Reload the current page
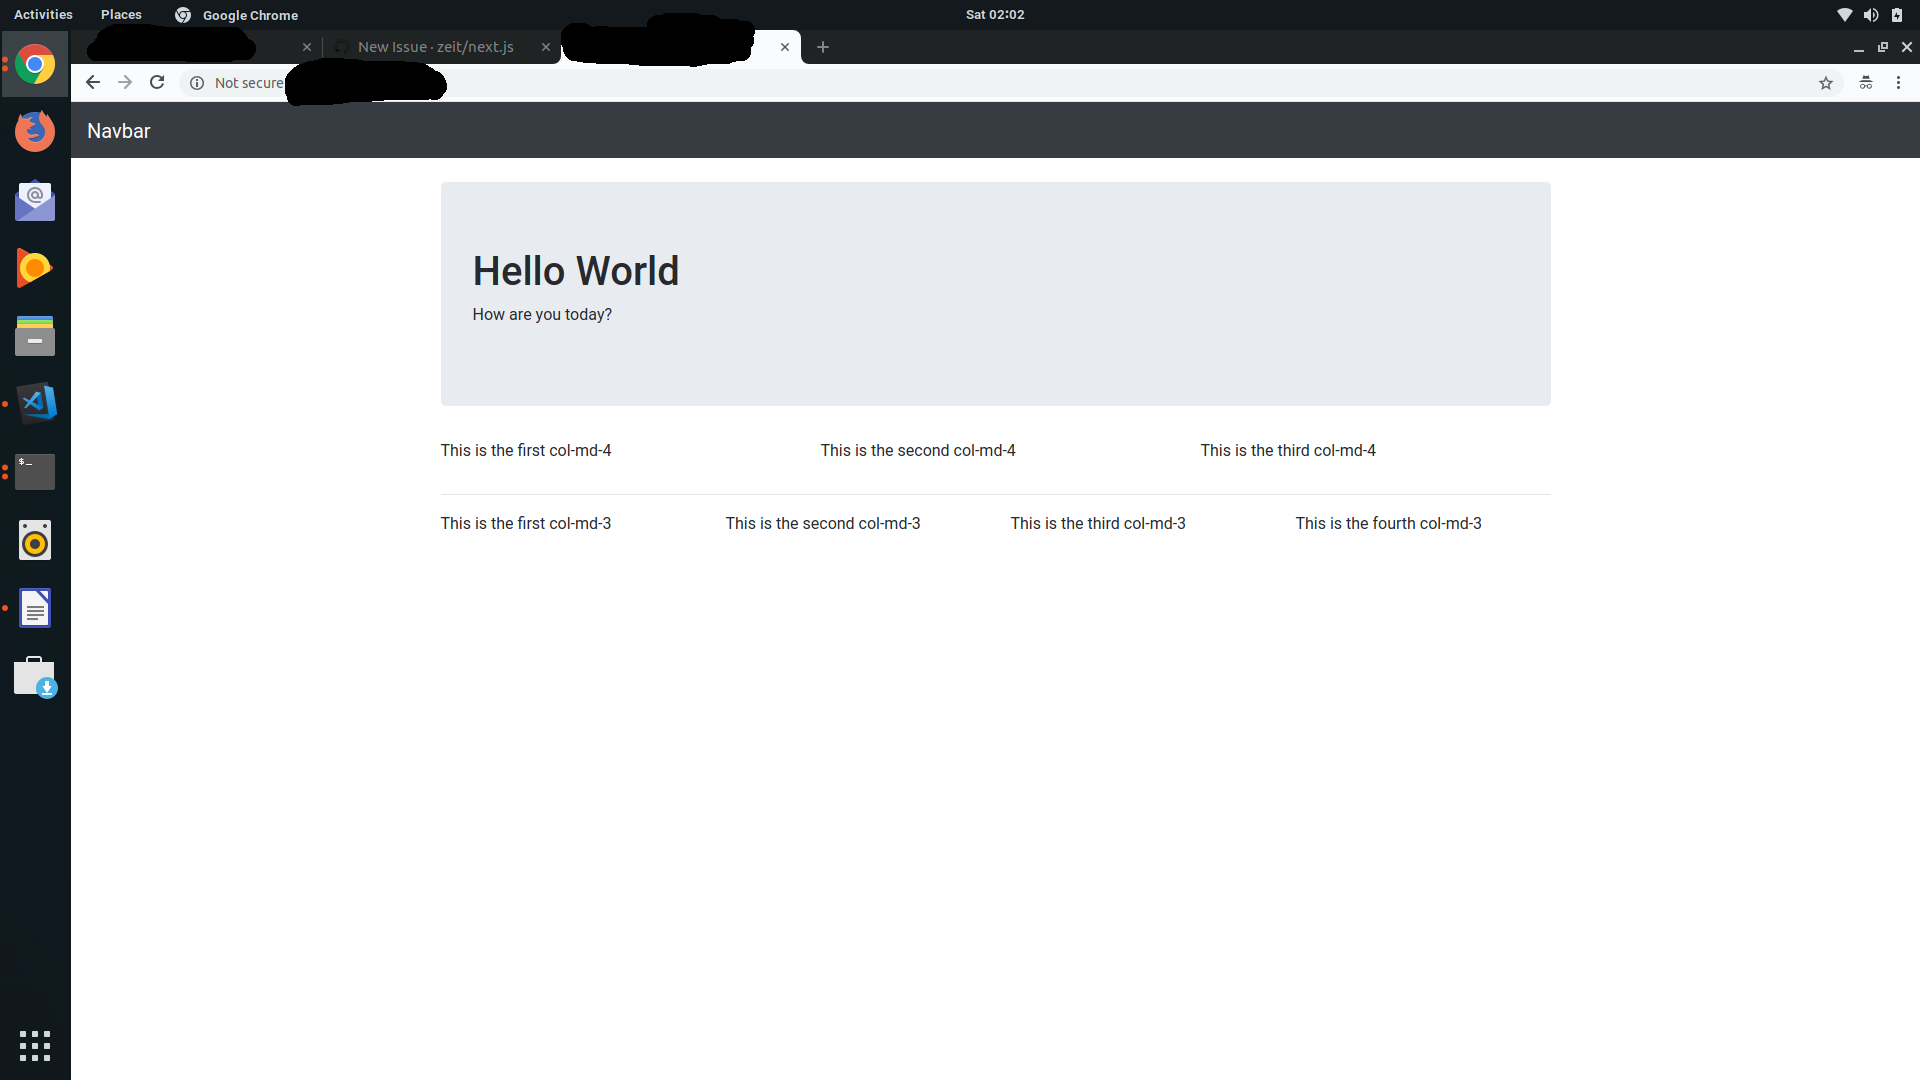 pyautogui.click(x=157, y=83)
